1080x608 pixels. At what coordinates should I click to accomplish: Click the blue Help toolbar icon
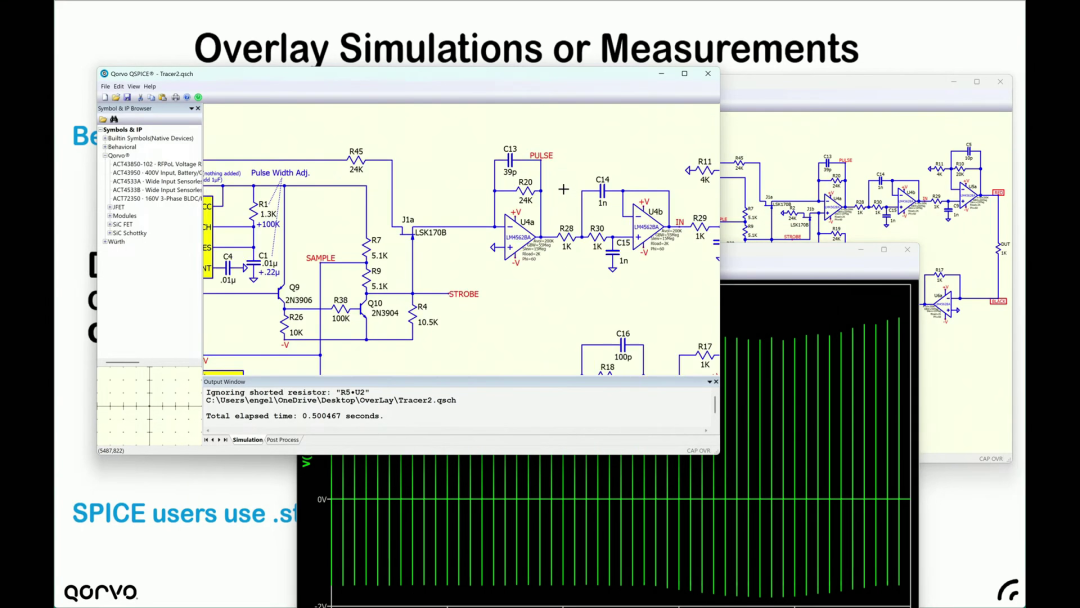[187, 97]
